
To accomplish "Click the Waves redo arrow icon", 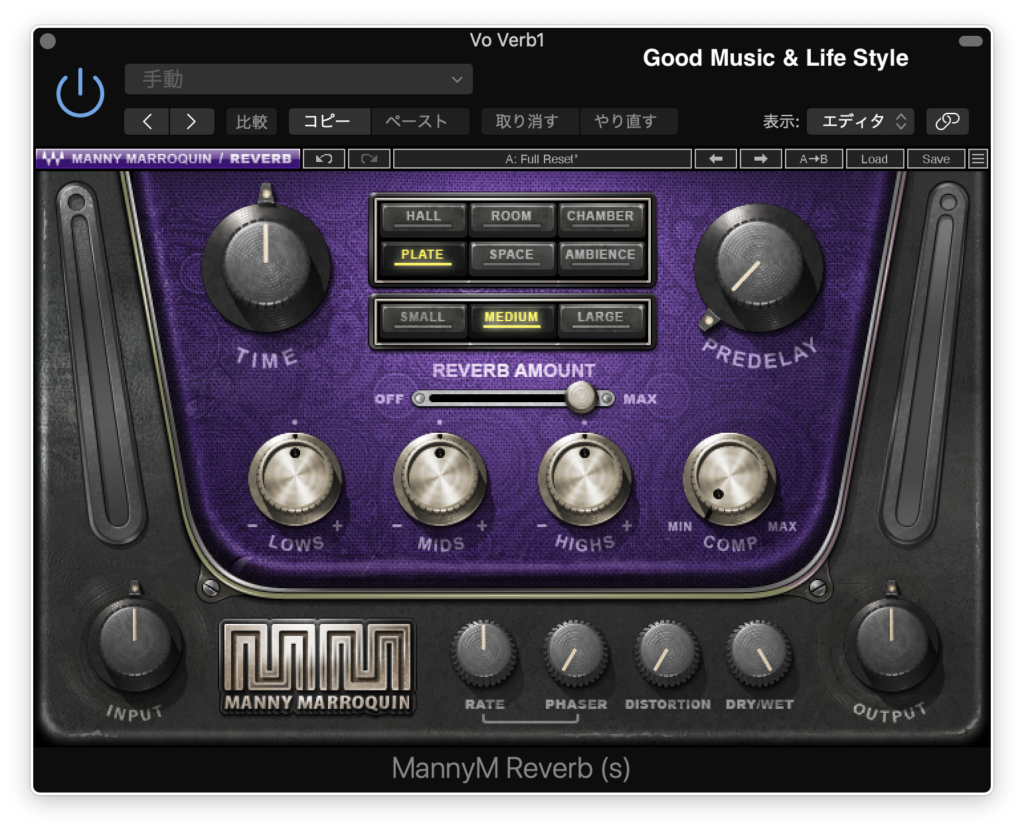I will [369, 159].
